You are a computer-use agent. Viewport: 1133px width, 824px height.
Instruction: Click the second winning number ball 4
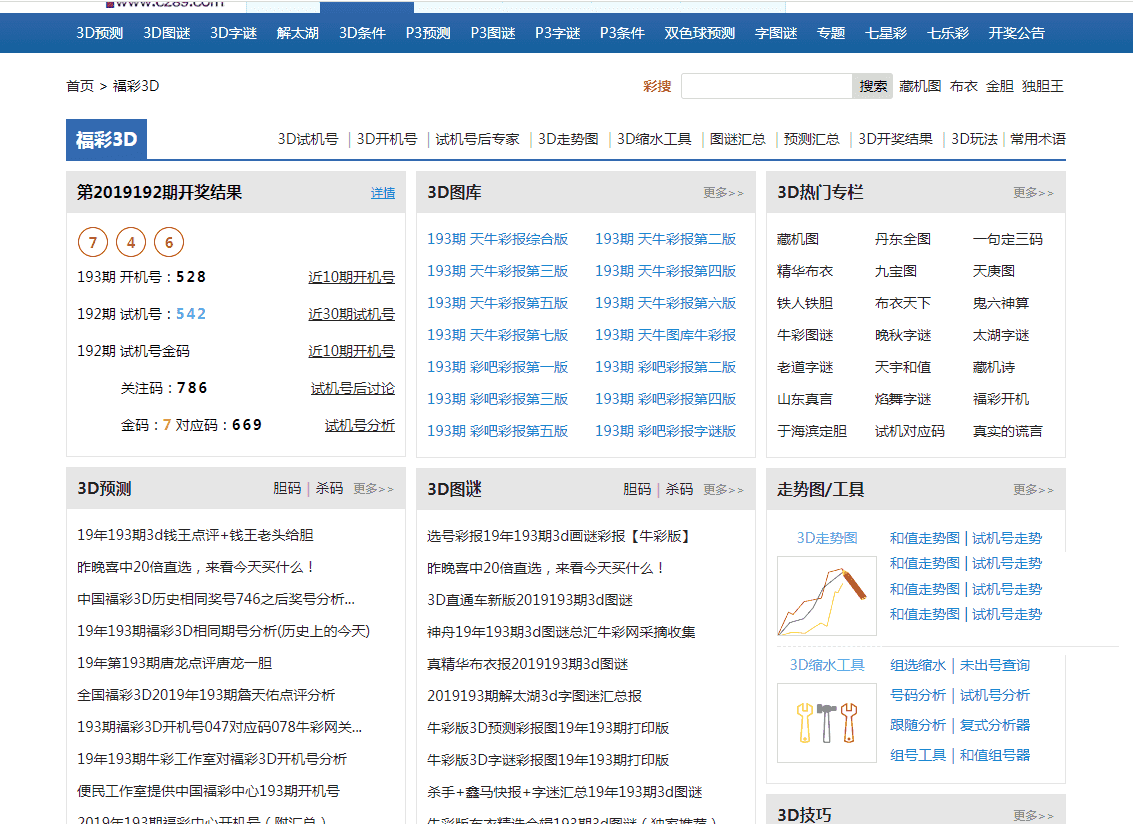(x=131, y=242)
